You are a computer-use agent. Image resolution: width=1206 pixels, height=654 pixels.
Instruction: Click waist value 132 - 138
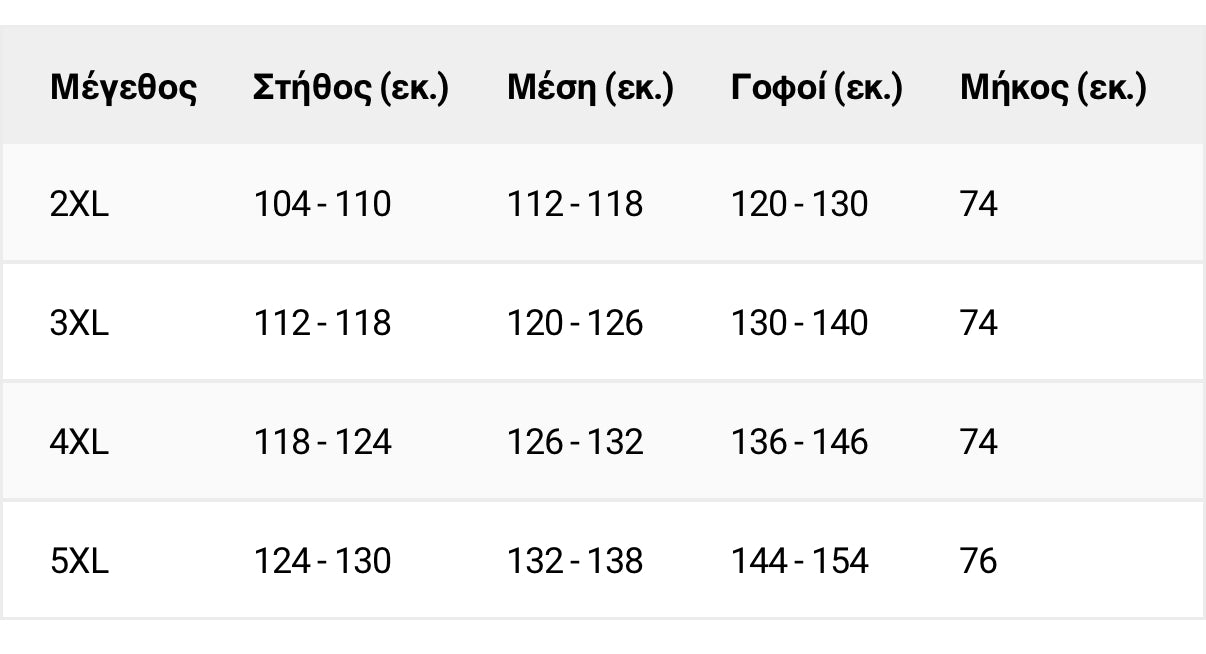pyautogui.click(x=575, y=561)
